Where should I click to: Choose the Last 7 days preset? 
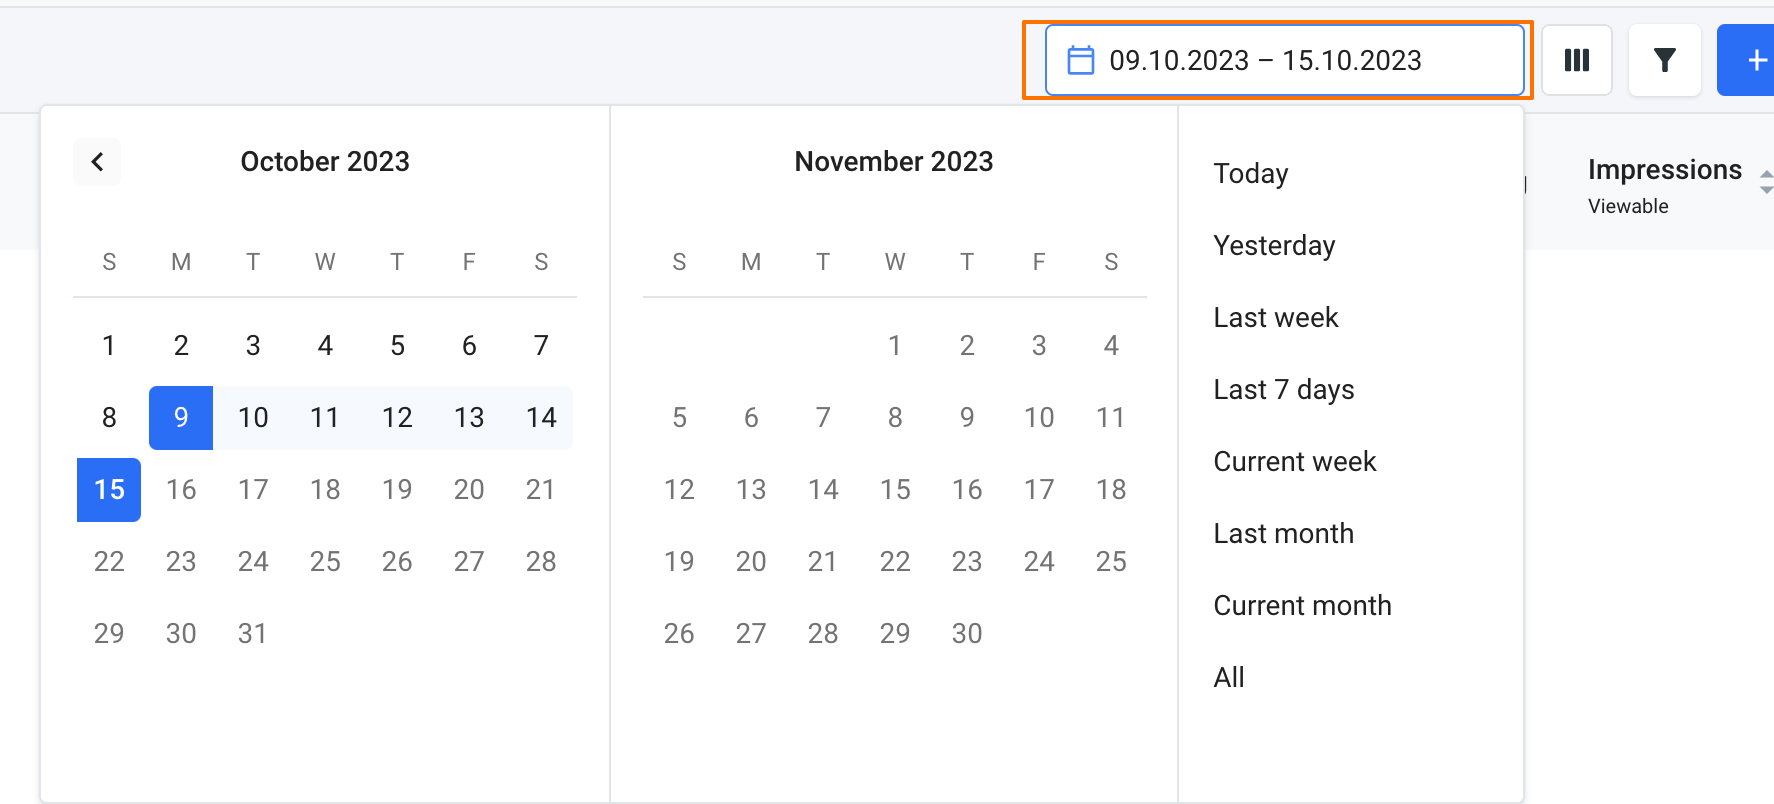coord(1283,390)
